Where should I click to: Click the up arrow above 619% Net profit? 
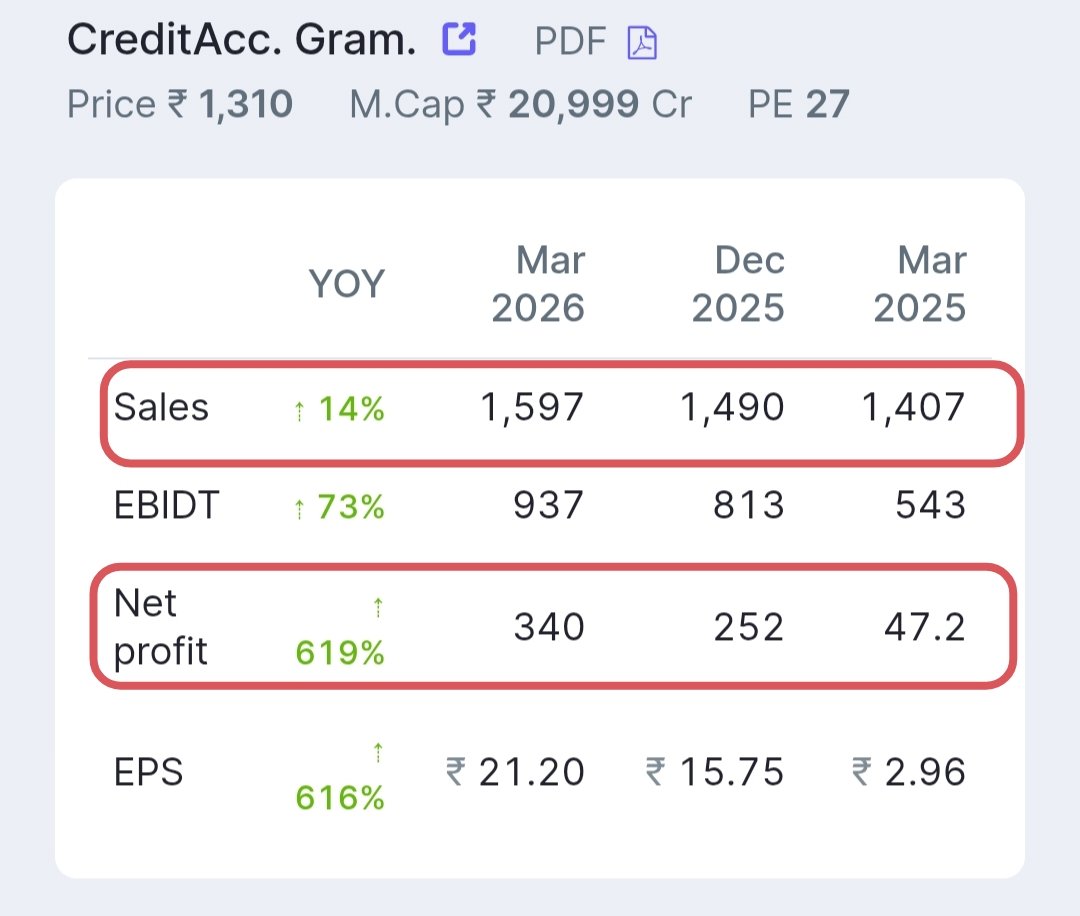pos(377,607)
